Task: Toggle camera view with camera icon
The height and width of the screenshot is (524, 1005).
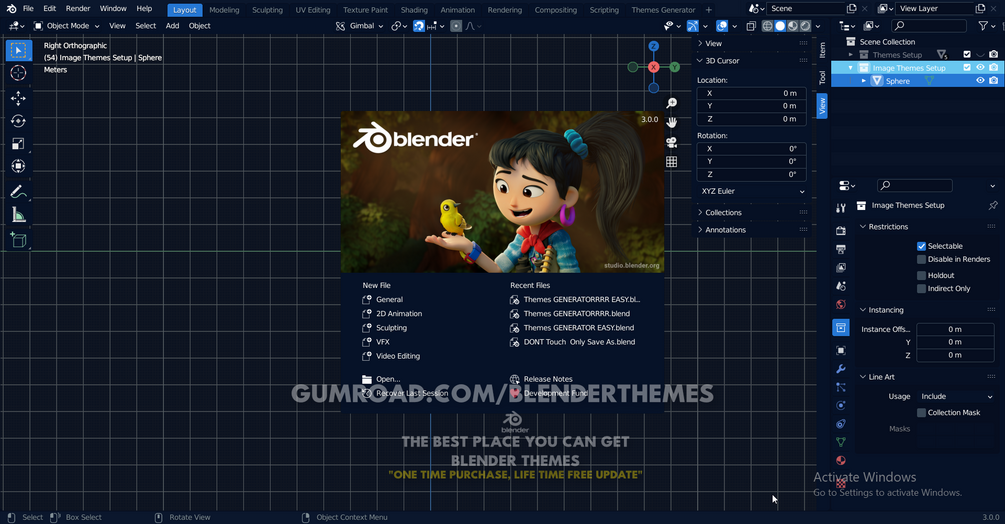Action: (672, 142)
